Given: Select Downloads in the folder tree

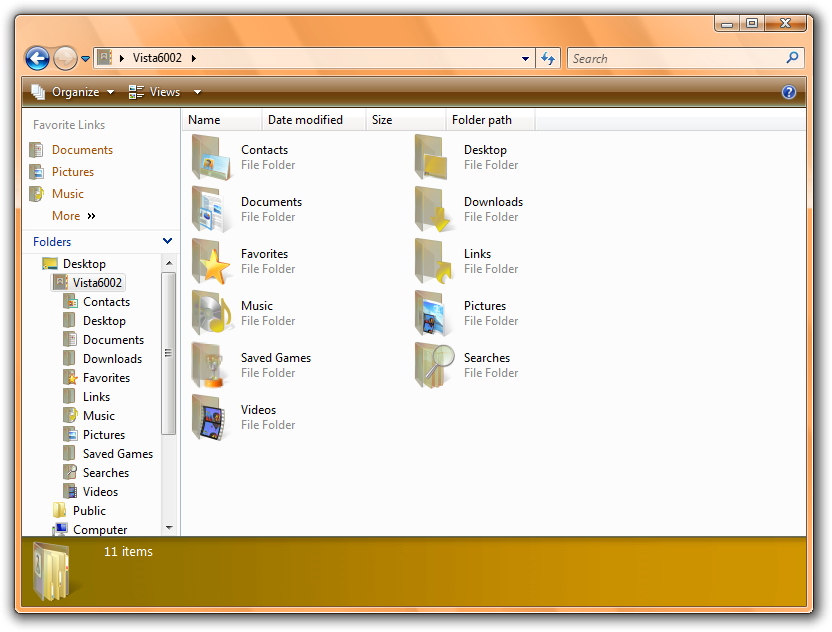Looking at the screenshot, I should point(111,359).
